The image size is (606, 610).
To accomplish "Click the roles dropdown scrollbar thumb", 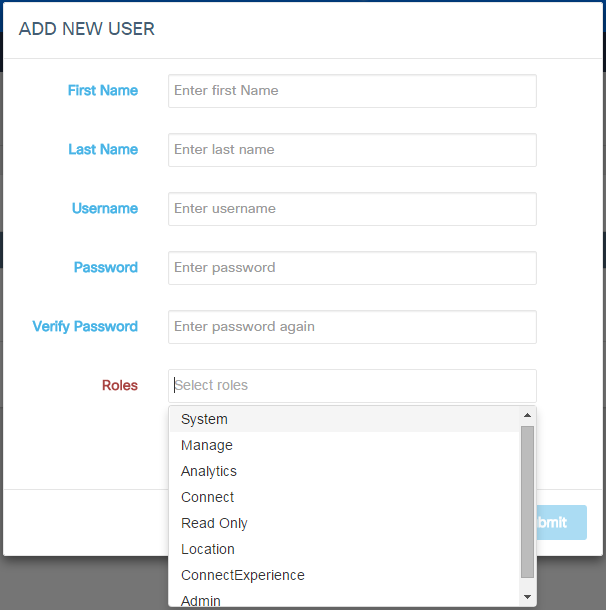I will pyautogui.click(x=527, y=500).
